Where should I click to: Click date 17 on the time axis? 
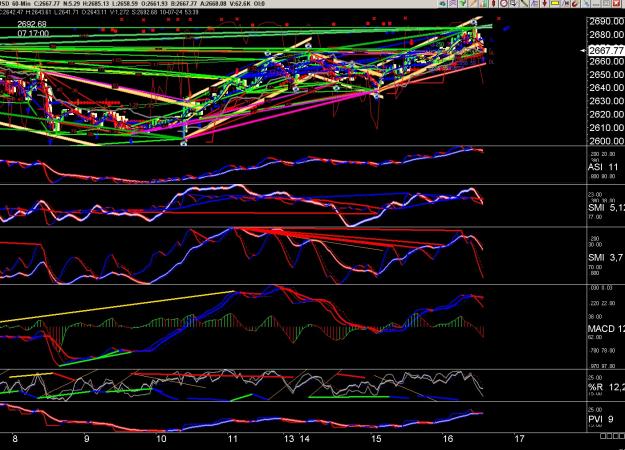[x=519, y=439]
